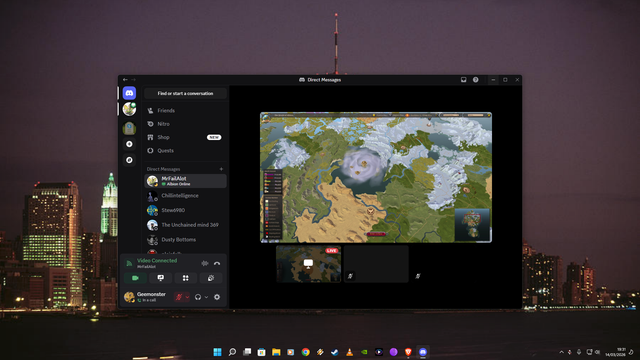This screenshot has width=640, height=360.
Task: Open noise suppression settings icon
Action: coord(204,264)
